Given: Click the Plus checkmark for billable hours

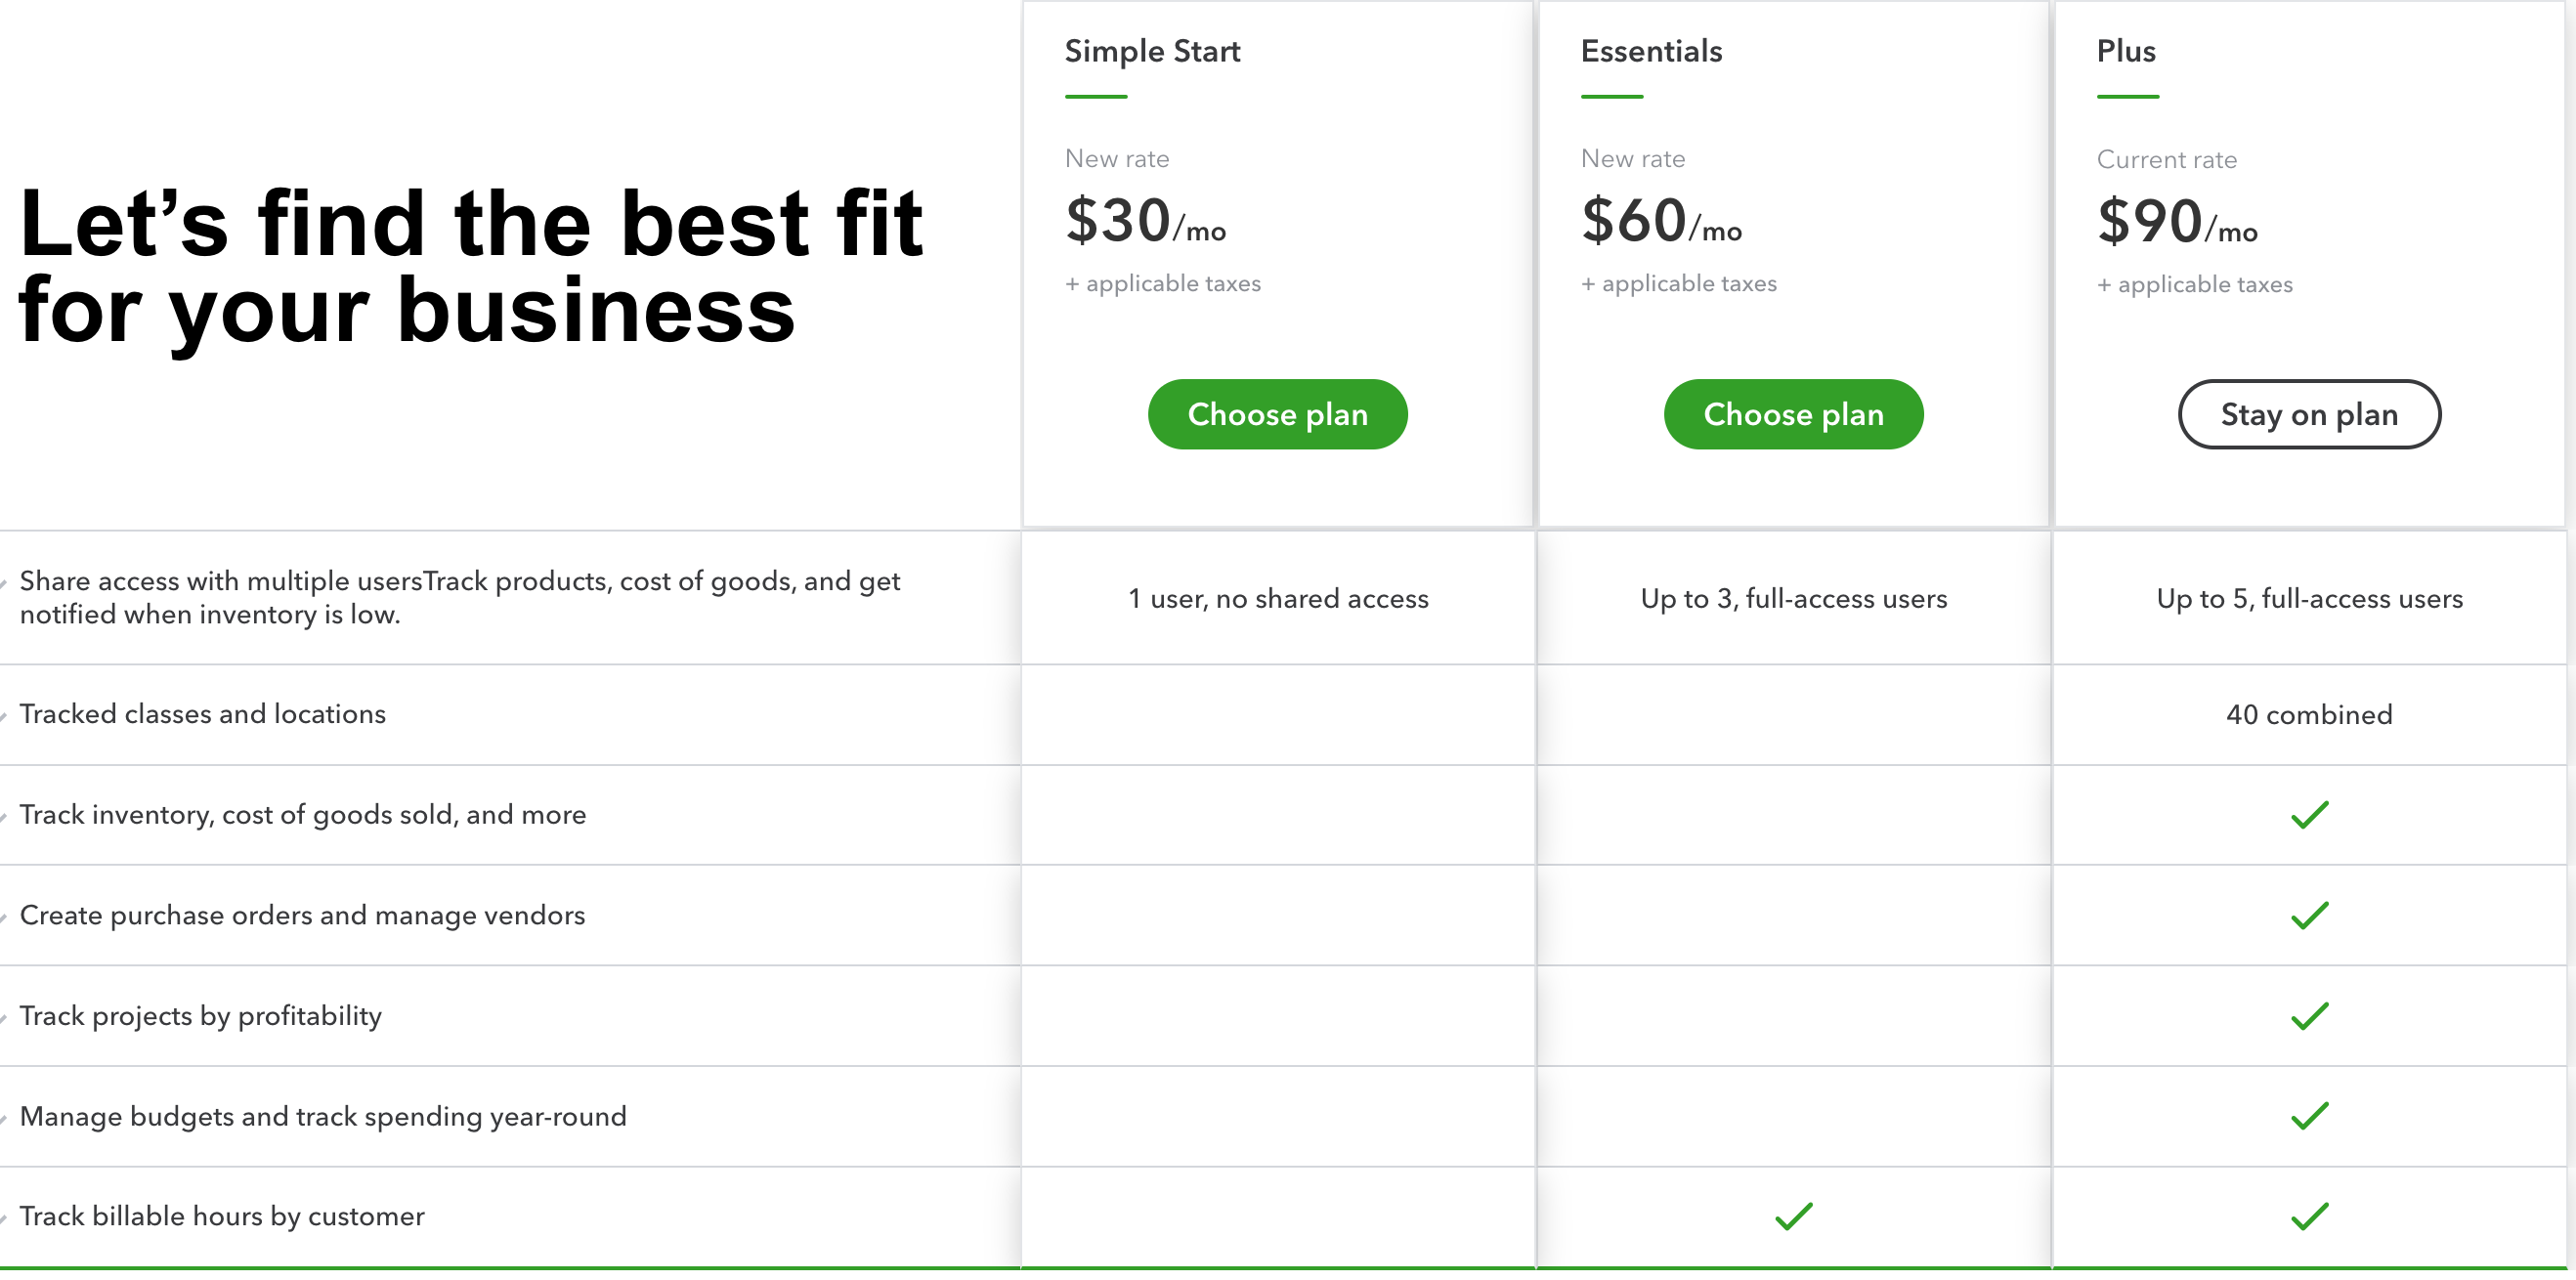Looking at the screenshot, I should click(x=2310, y=1216).
